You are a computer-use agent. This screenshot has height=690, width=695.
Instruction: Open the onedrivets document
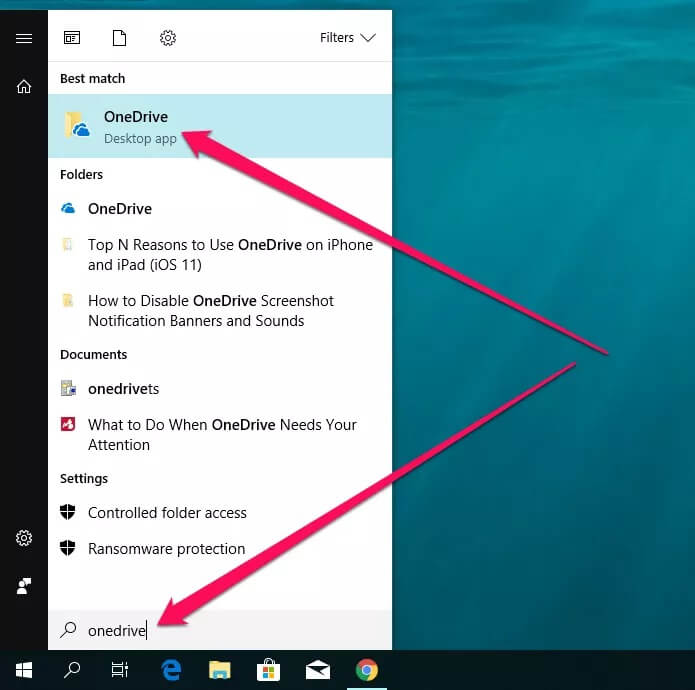[x=220, y=389]
